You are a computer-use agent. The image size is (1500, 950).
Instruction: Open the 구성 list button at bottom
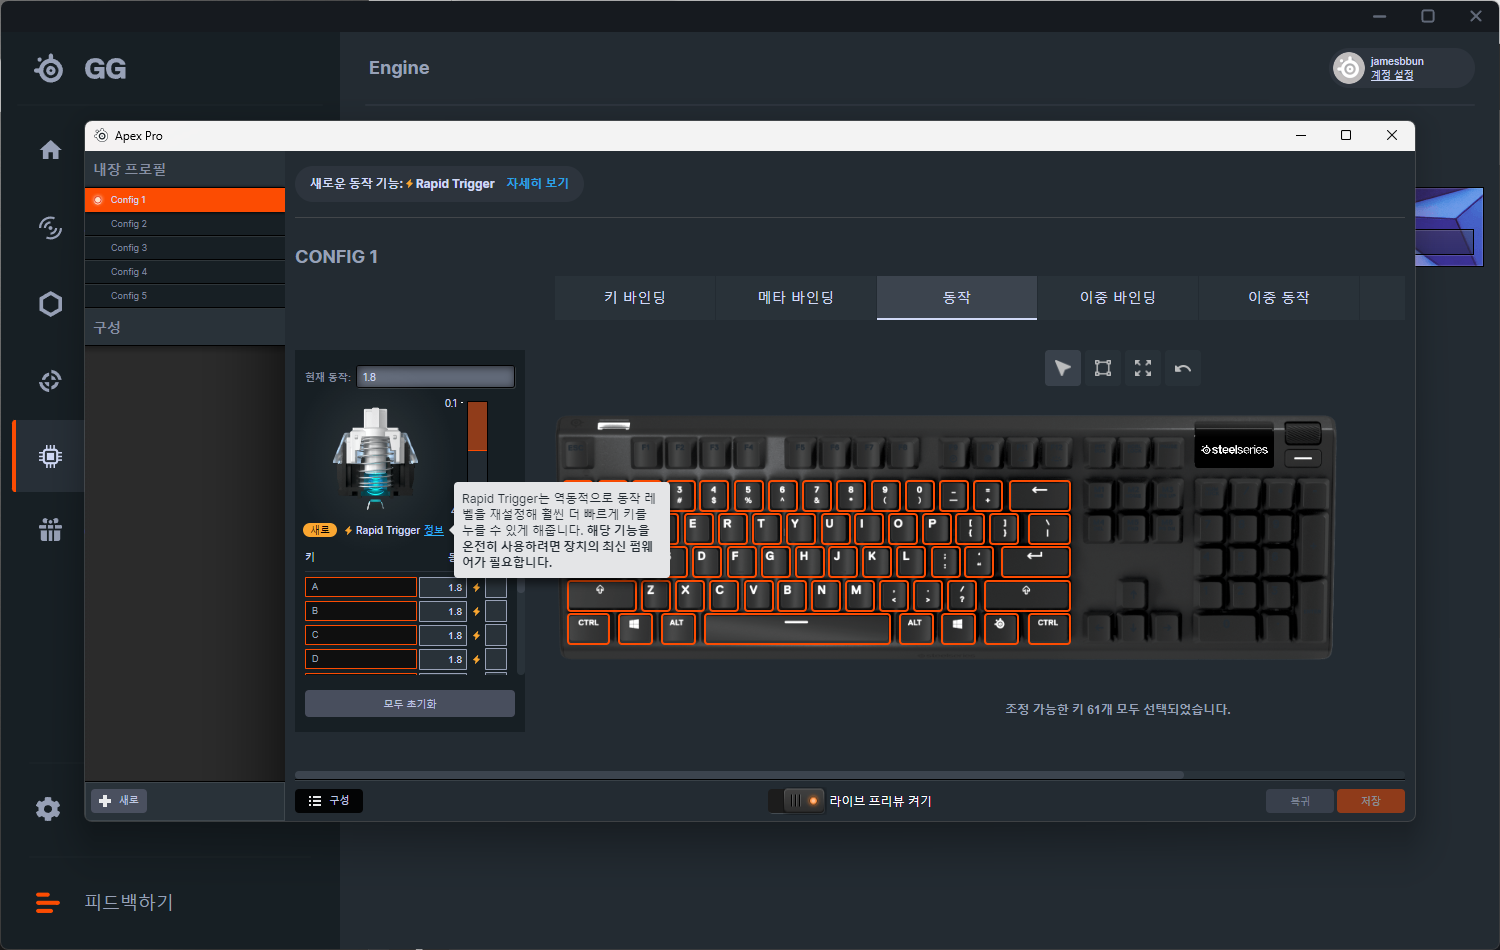[x=329, y=801]
